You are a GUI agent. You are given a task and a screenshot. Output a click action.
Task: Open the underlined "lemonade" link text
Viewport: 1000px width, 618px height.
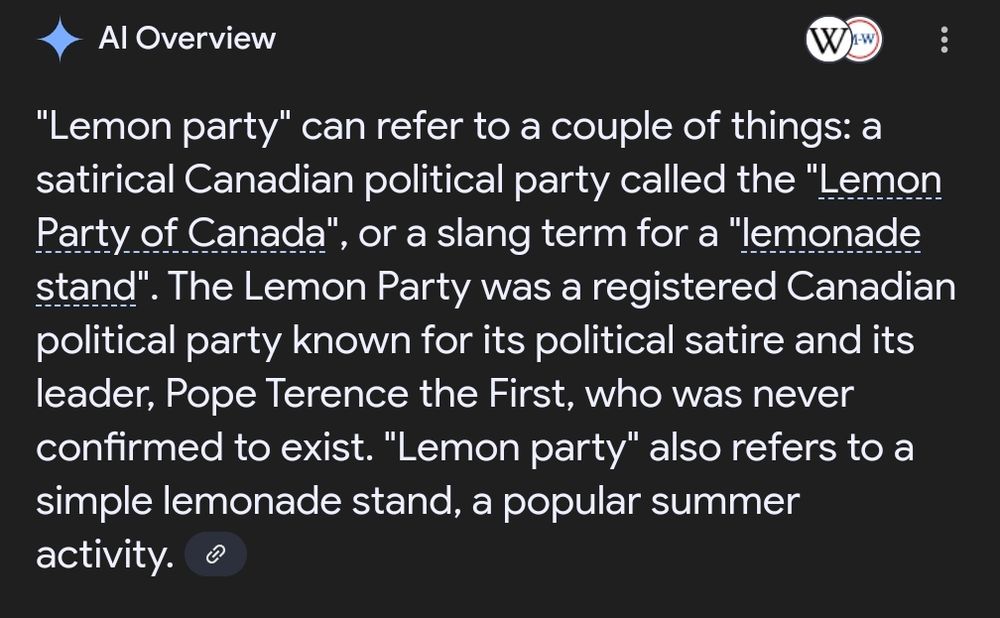831,233
